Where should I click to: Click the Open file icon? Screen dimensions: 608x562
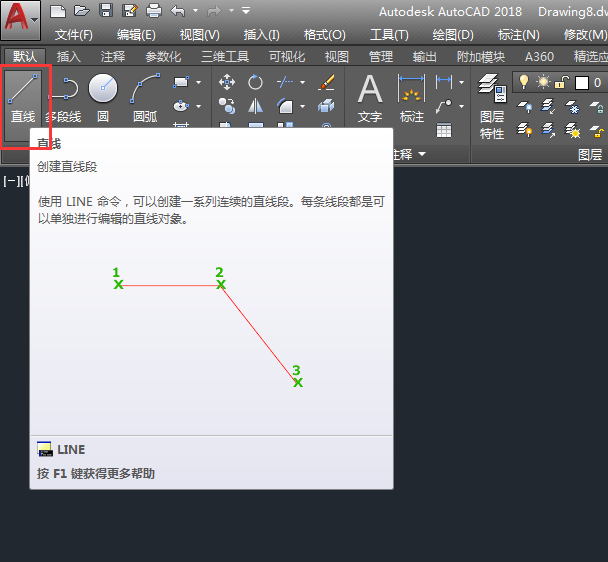click(82, 10)
